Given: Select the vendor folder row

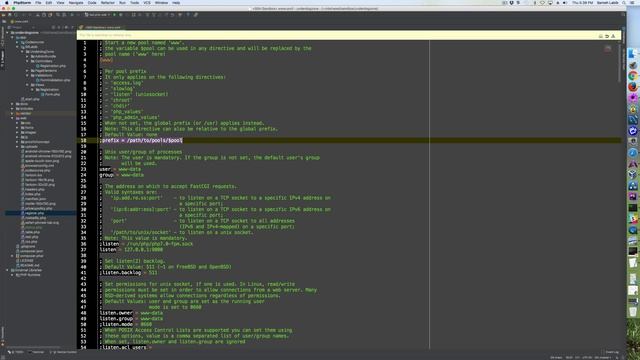Looking at the screenshot, I should coord(41,113).
